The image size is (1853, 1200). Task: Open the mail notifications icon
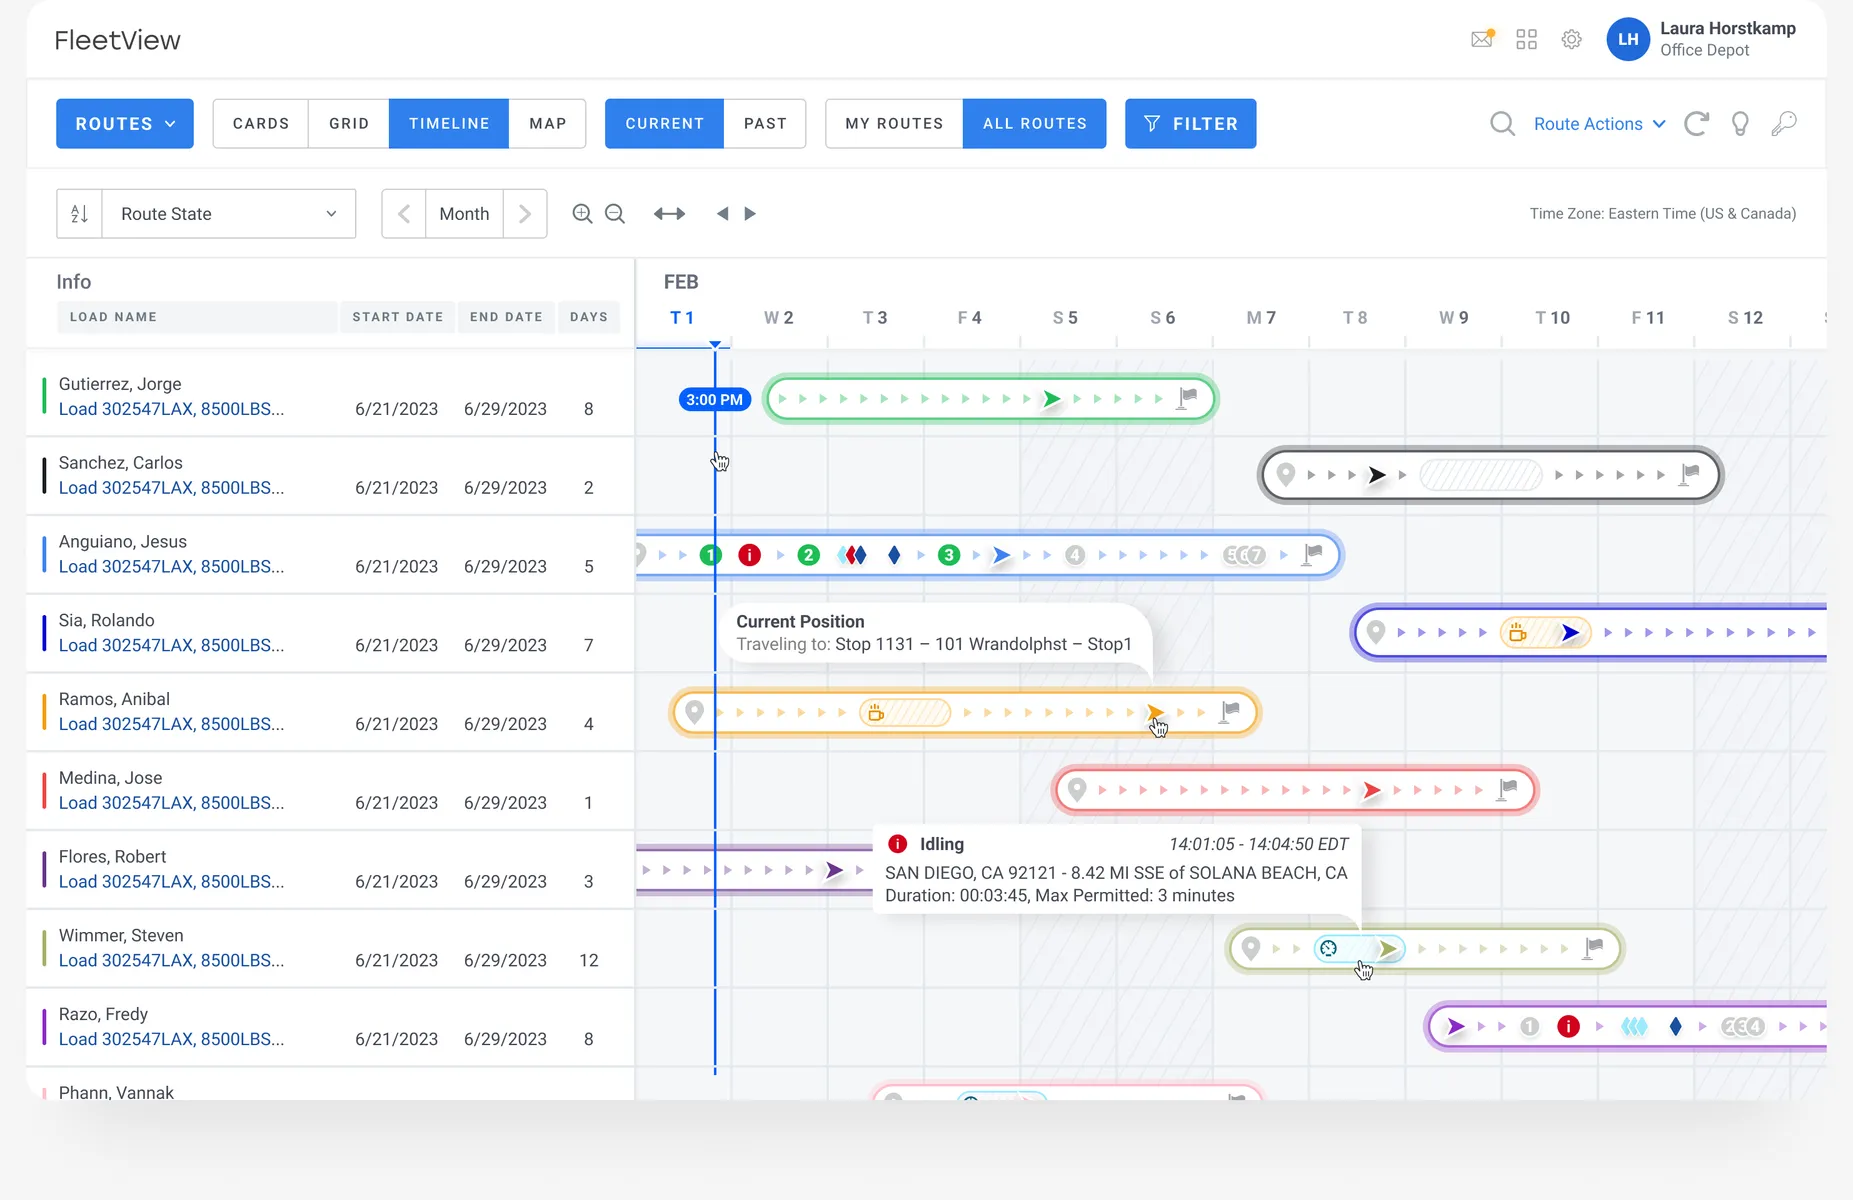click(1482, 39)
